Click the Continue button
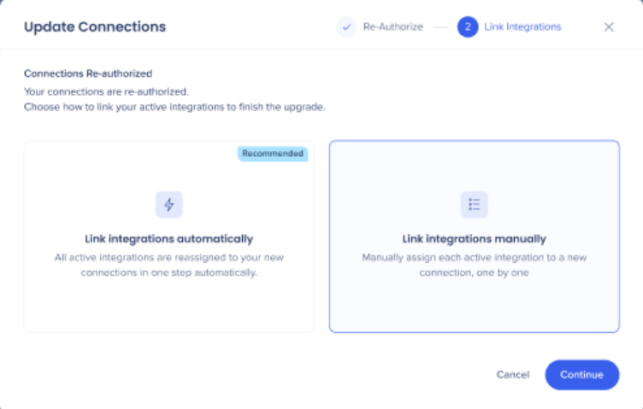 (582, 375)
